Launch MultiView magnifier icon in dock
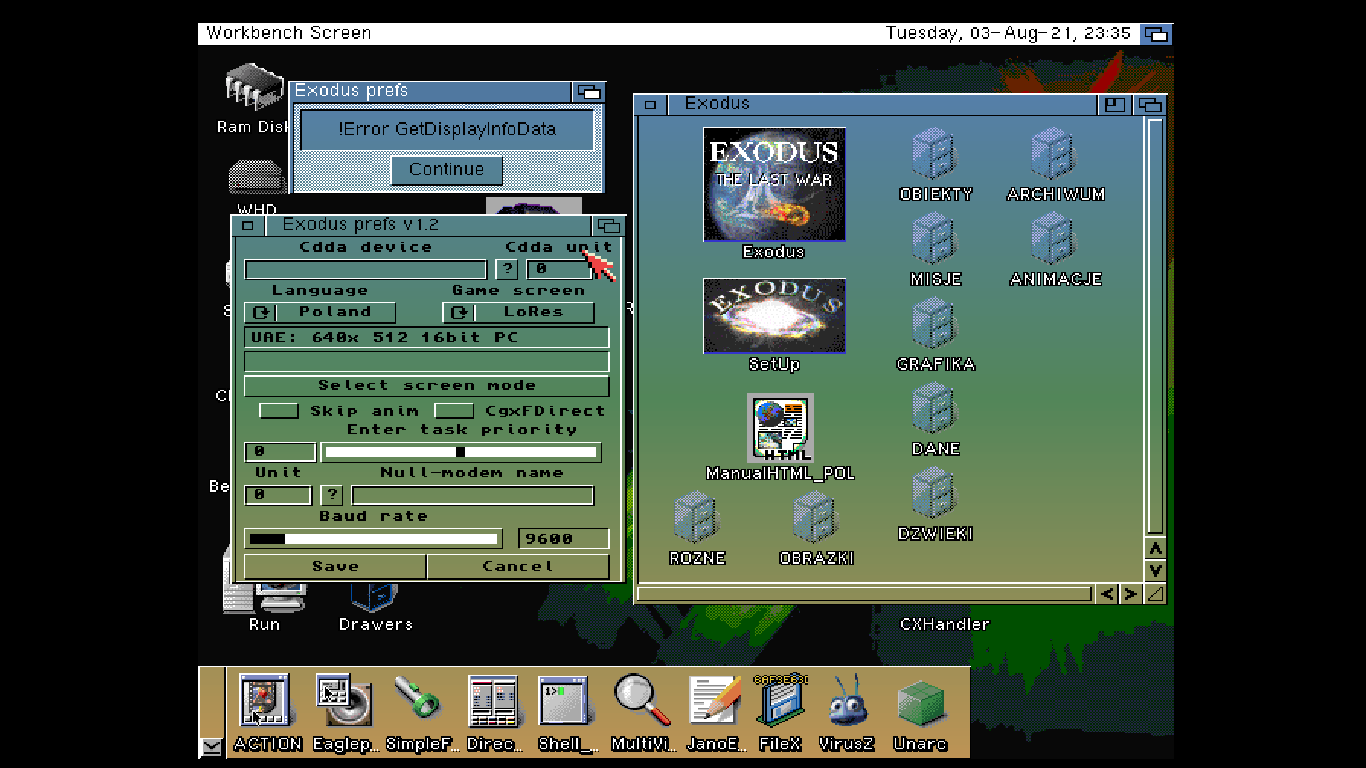The width and height of the screenshot is (1366, 768). tap(642, 699)
